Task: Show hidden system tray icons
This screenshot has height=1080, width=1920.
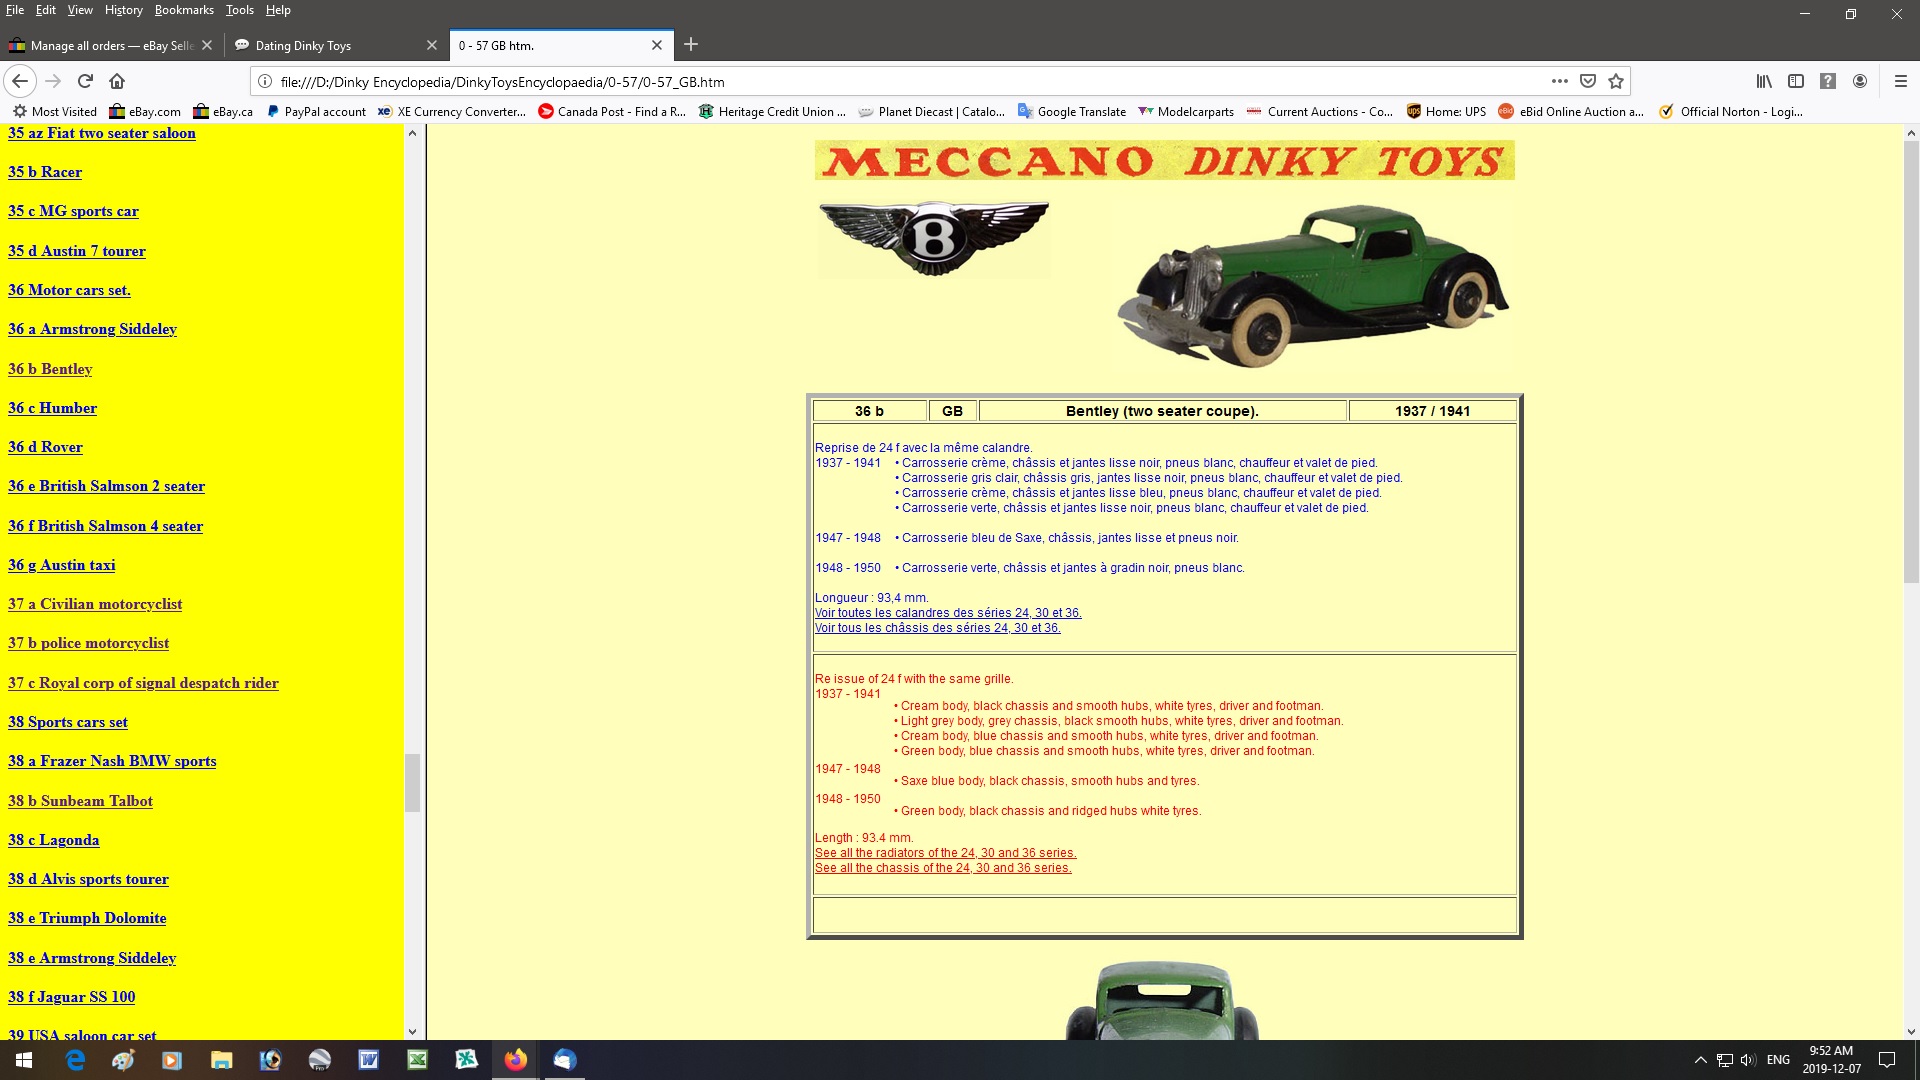Action: point(1700,1060)
